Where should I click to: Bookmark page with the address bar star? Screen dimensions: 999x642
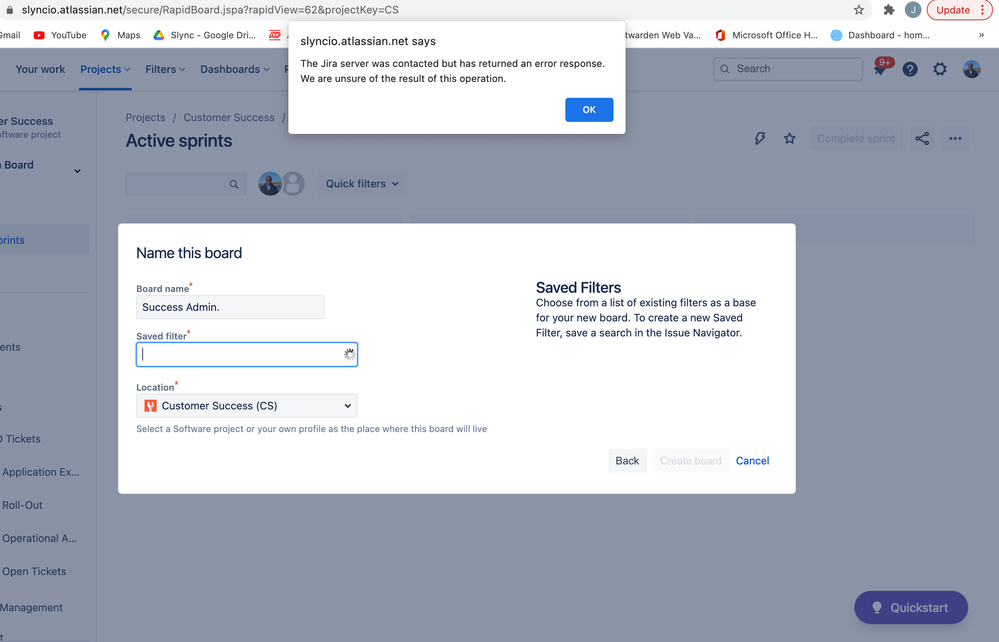(x=858, y=10)
